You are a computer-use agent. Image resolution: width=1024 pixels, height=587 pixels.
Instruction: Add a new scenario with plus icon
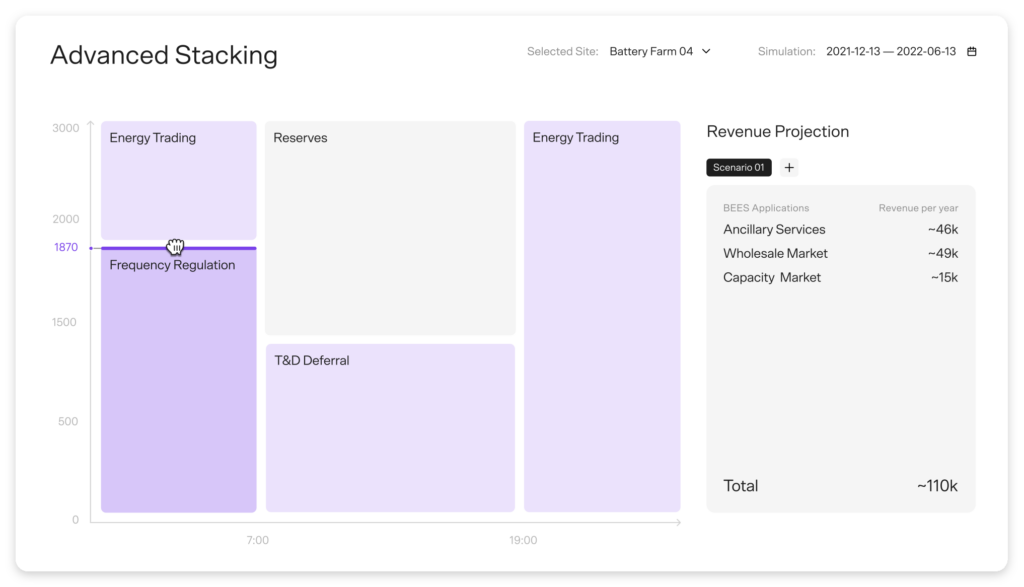coord(789,168)
